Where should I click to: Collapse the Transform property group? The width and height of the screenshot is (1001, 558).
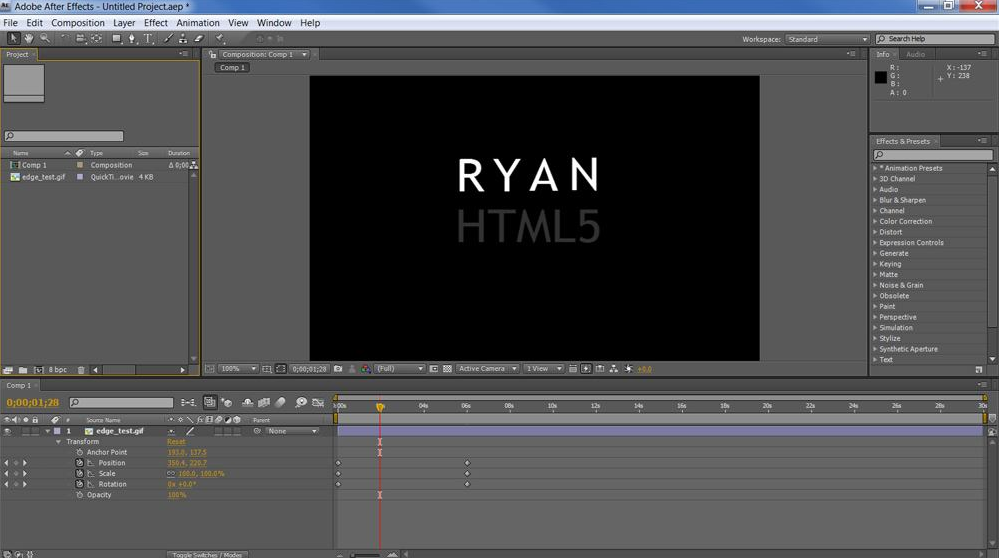coord(59,442)
